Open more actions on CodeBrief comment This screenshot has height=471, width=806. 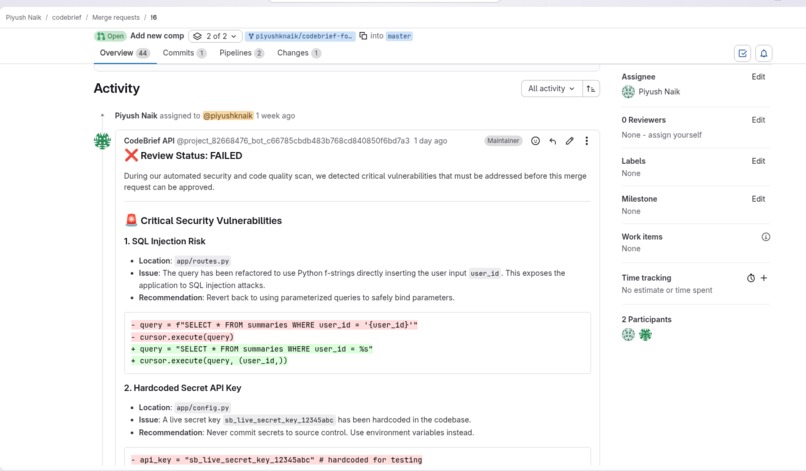(x=587, y=141)
